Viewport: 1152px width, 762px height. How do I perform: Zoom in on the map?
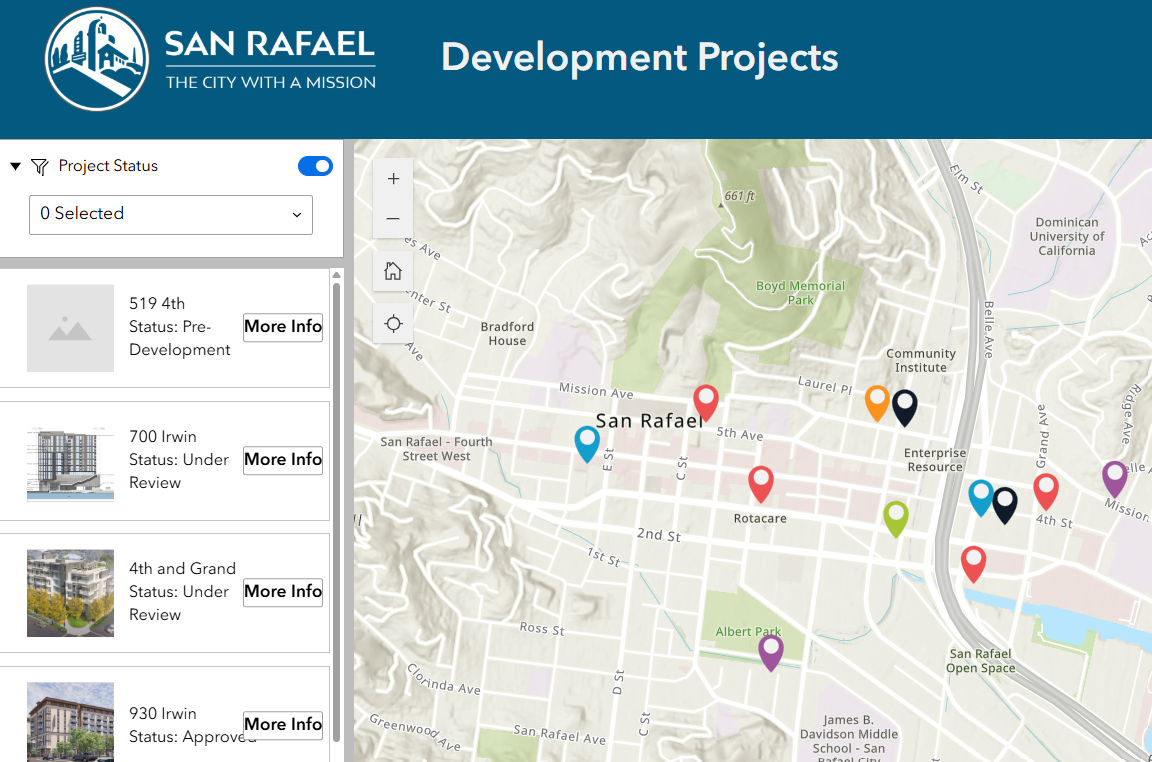coord(393,179)
